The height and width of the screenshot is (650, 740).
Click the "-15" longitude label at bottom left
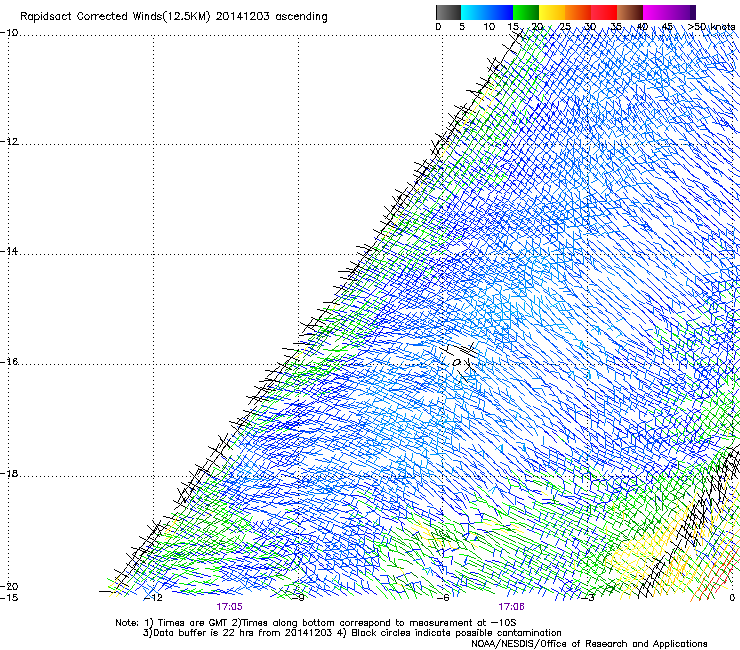9,598
